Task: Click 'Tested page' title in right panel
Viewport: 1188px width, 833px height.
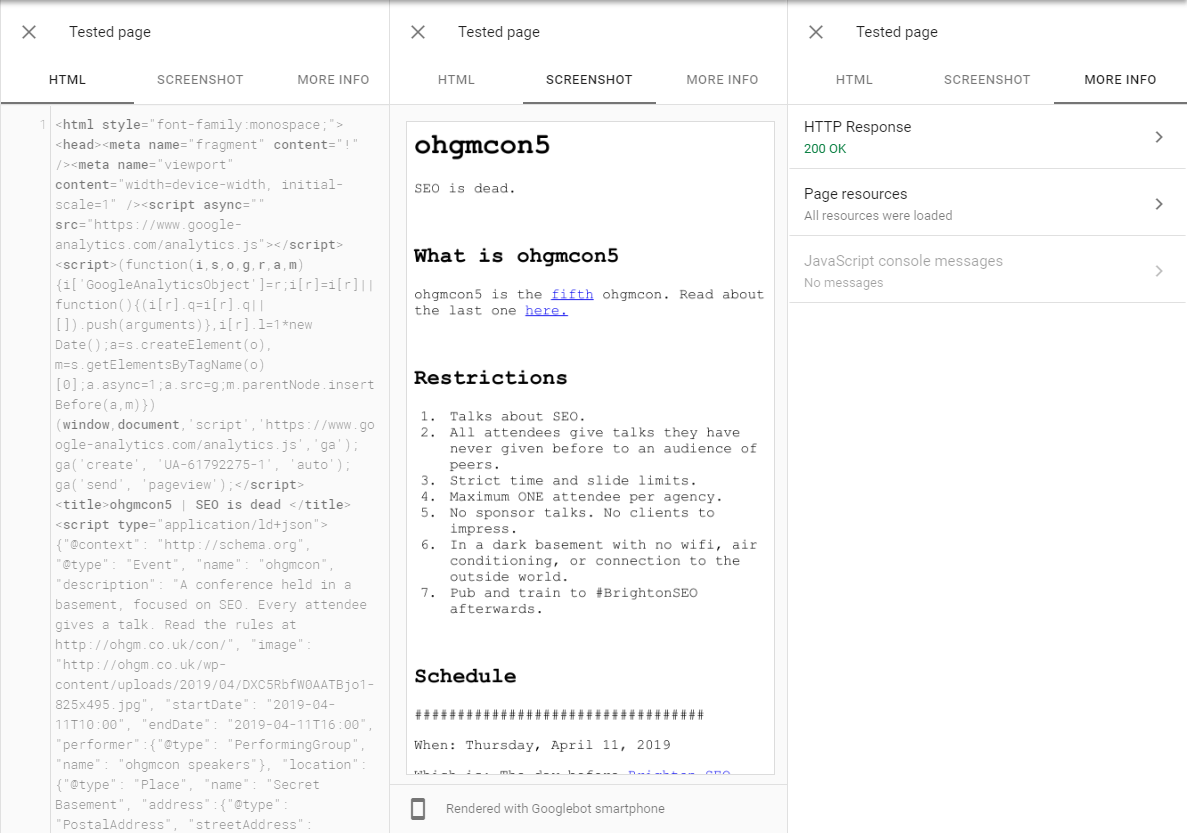Action: [897, 32]
